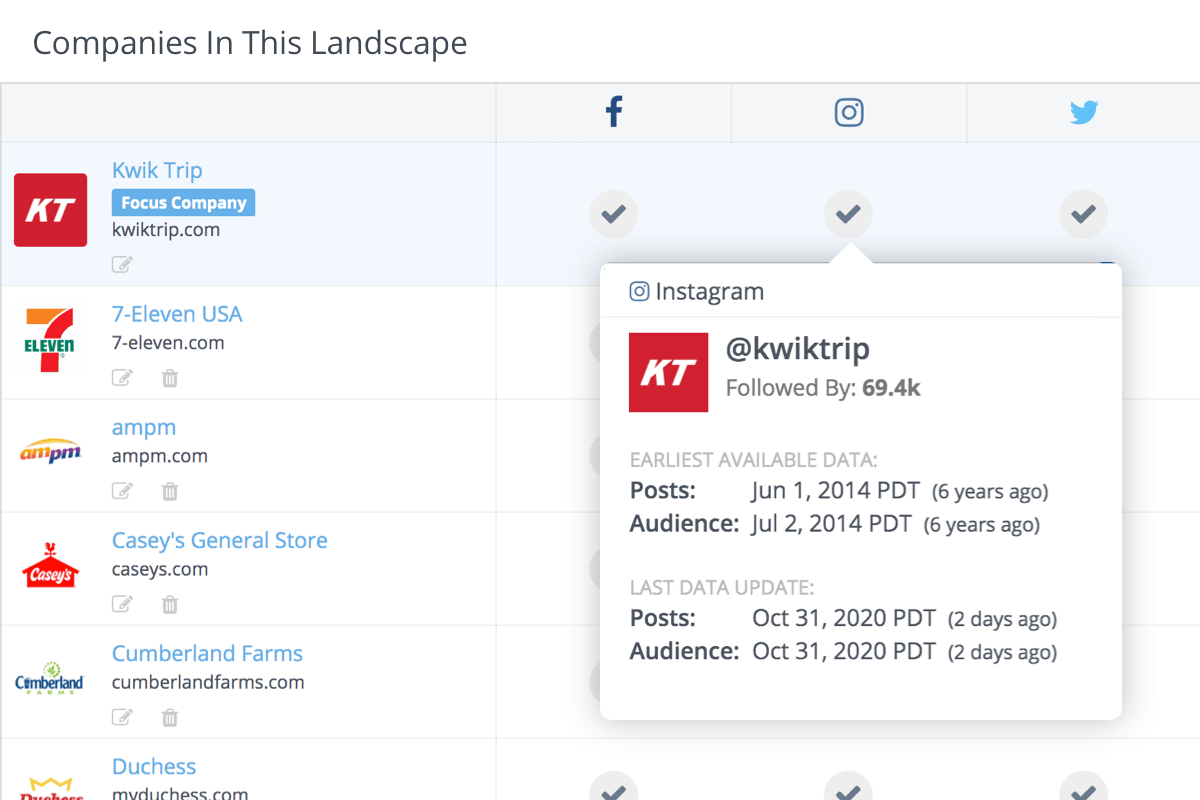Click Kwik Trip's Instagram checkmark
Screen dimensions: 1200x800
pos(848,213)
